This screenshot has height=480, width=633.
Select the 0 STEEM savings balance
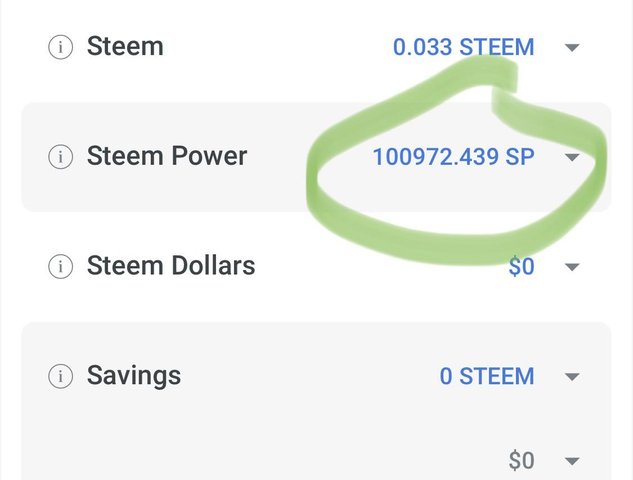(486, 377)
